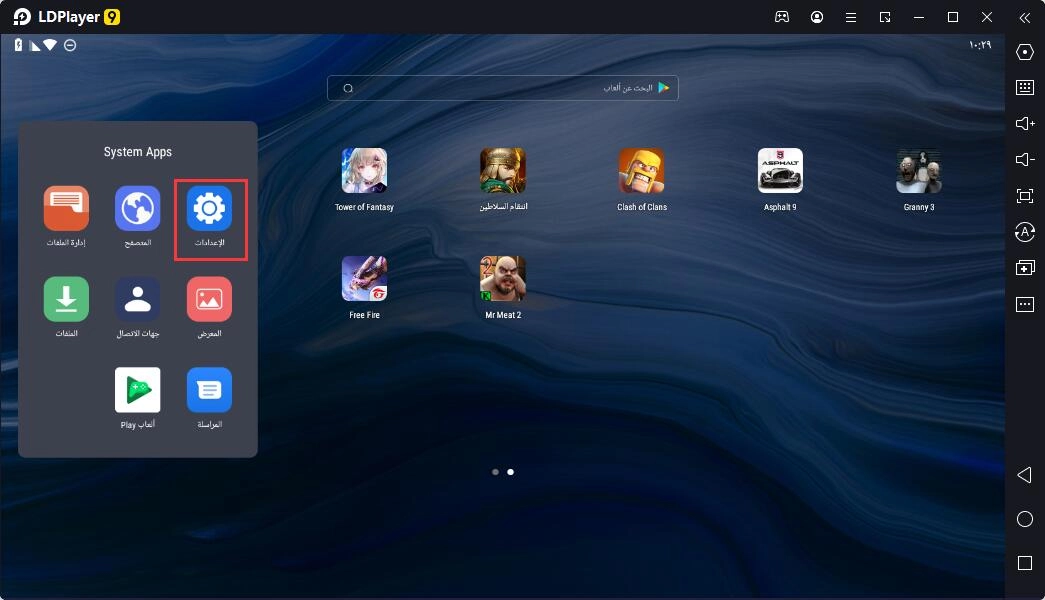Start Clash of Clans
Image resolution: width=1045 pixels, height=600 pixels.
point(641,171)
